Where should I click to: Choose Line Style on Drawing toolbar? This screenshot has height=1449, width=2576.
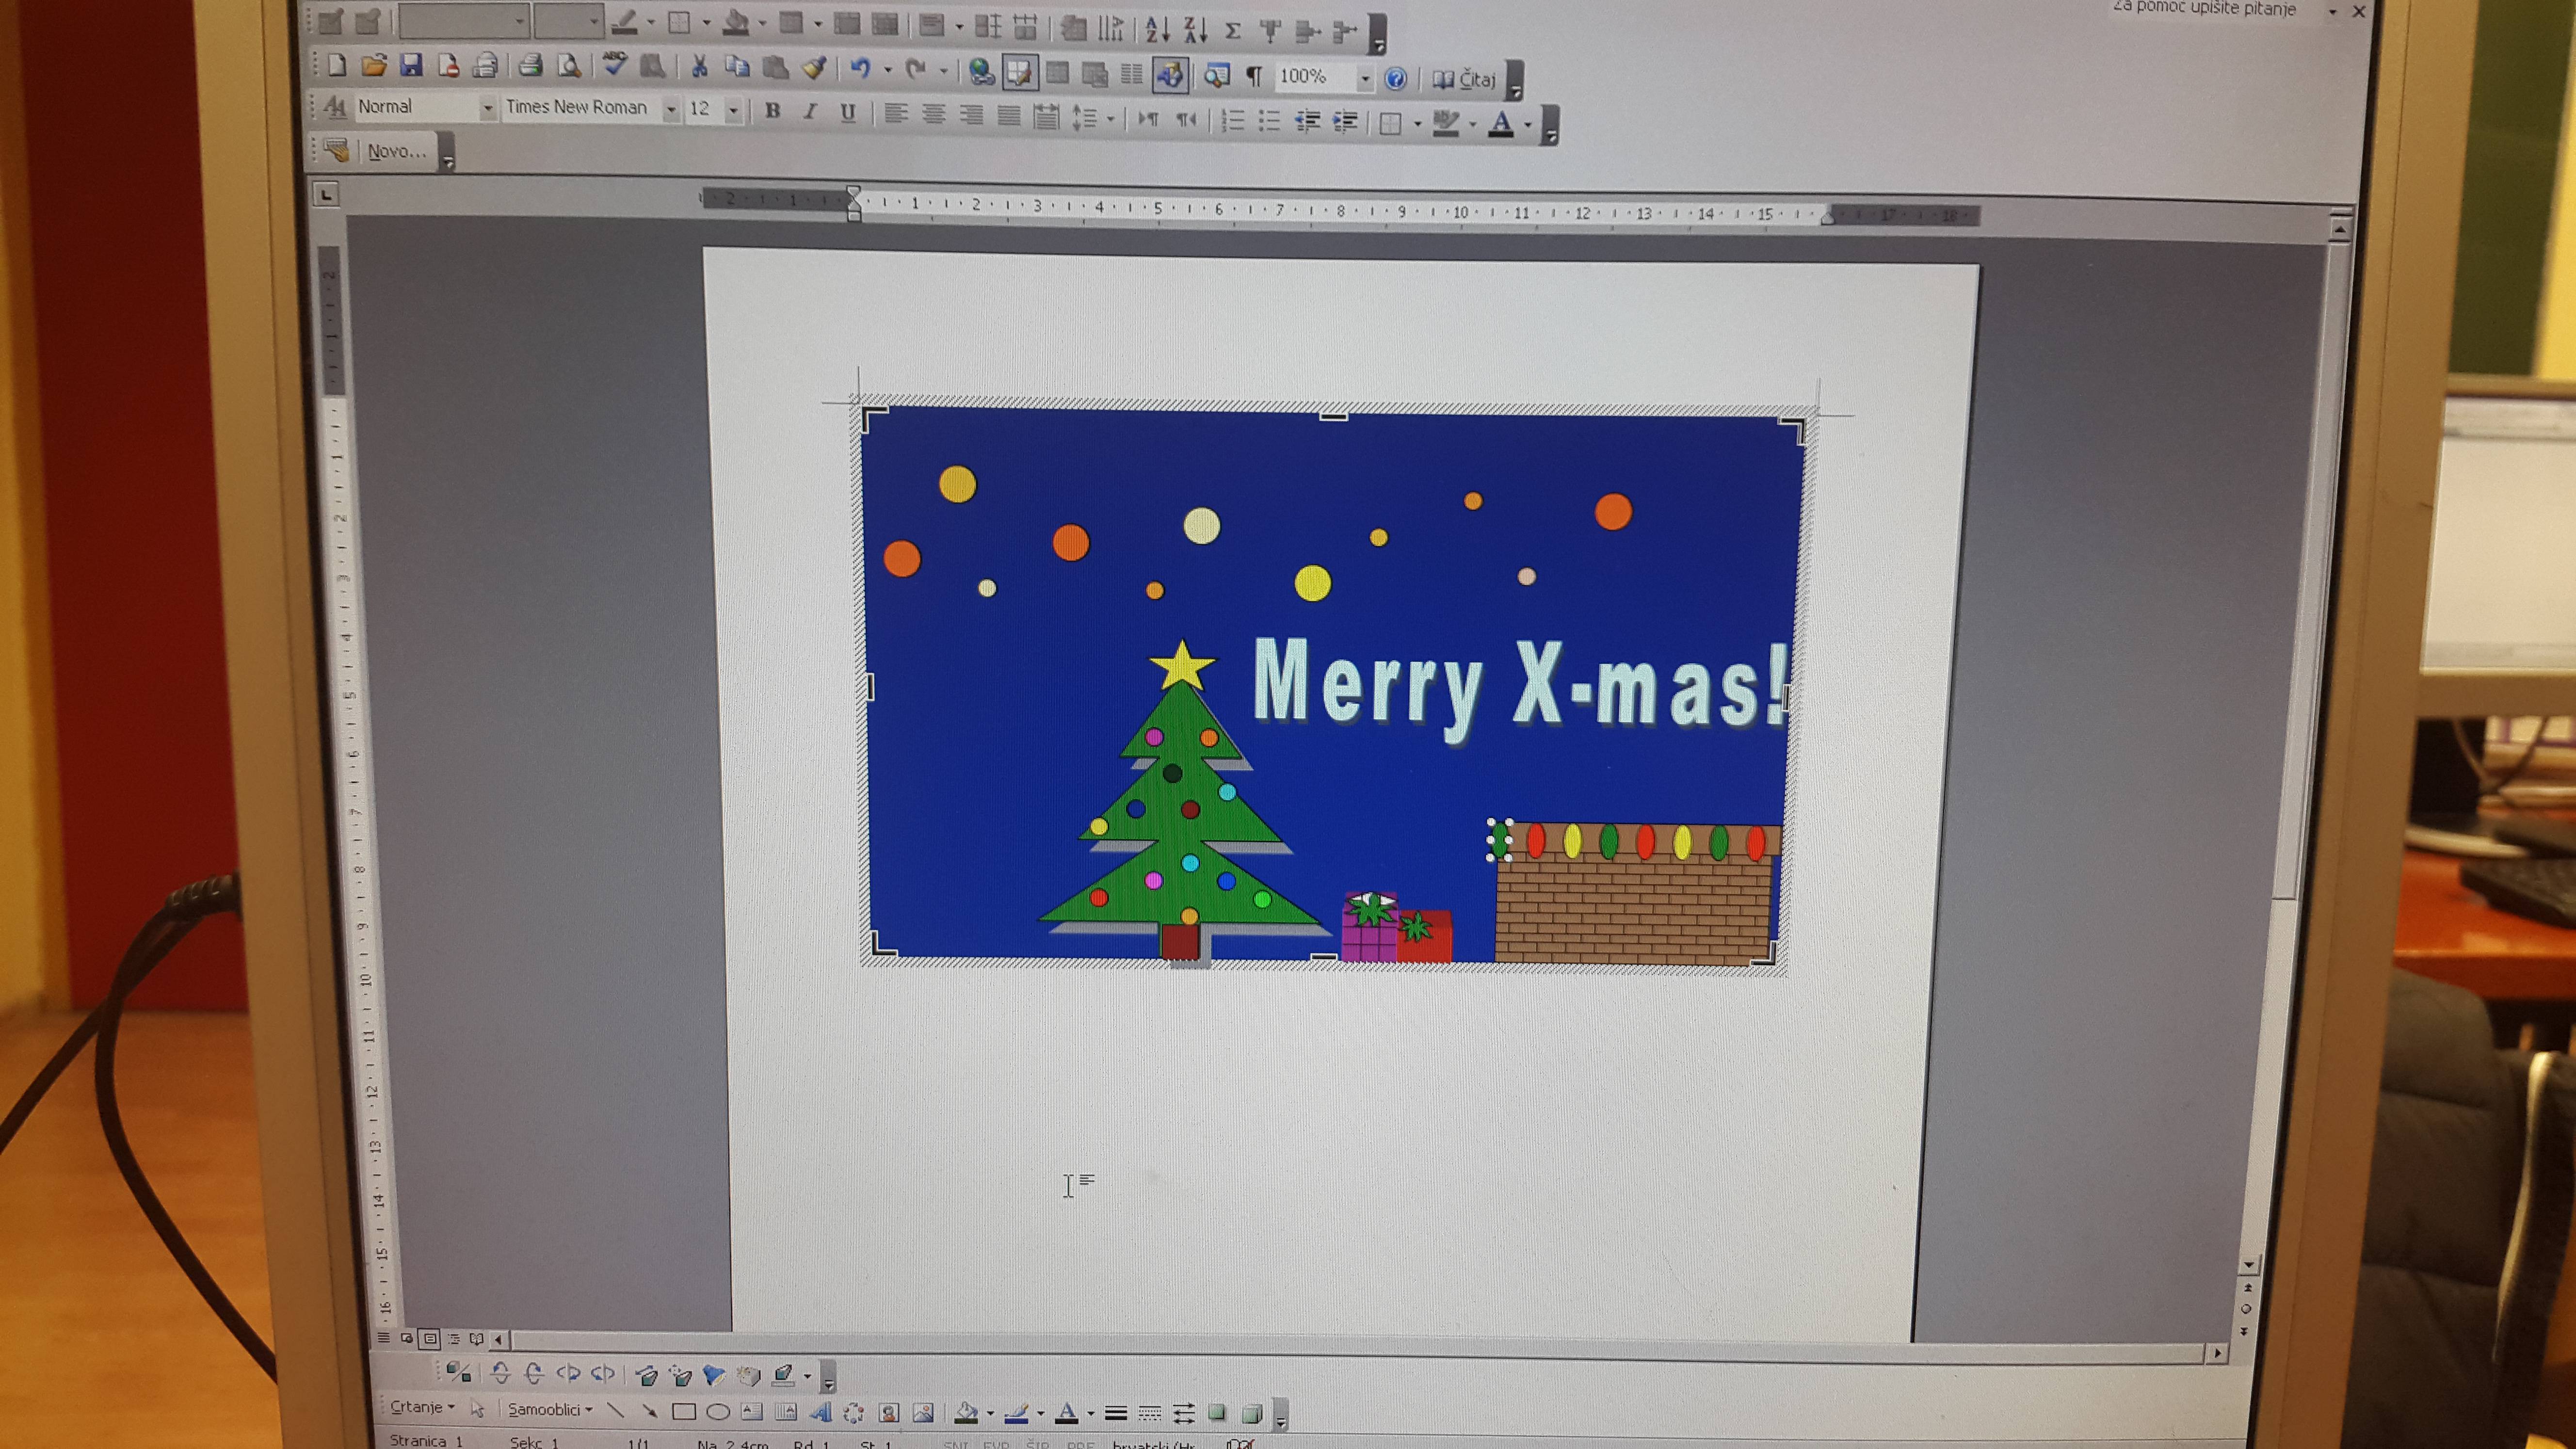1116,1414
